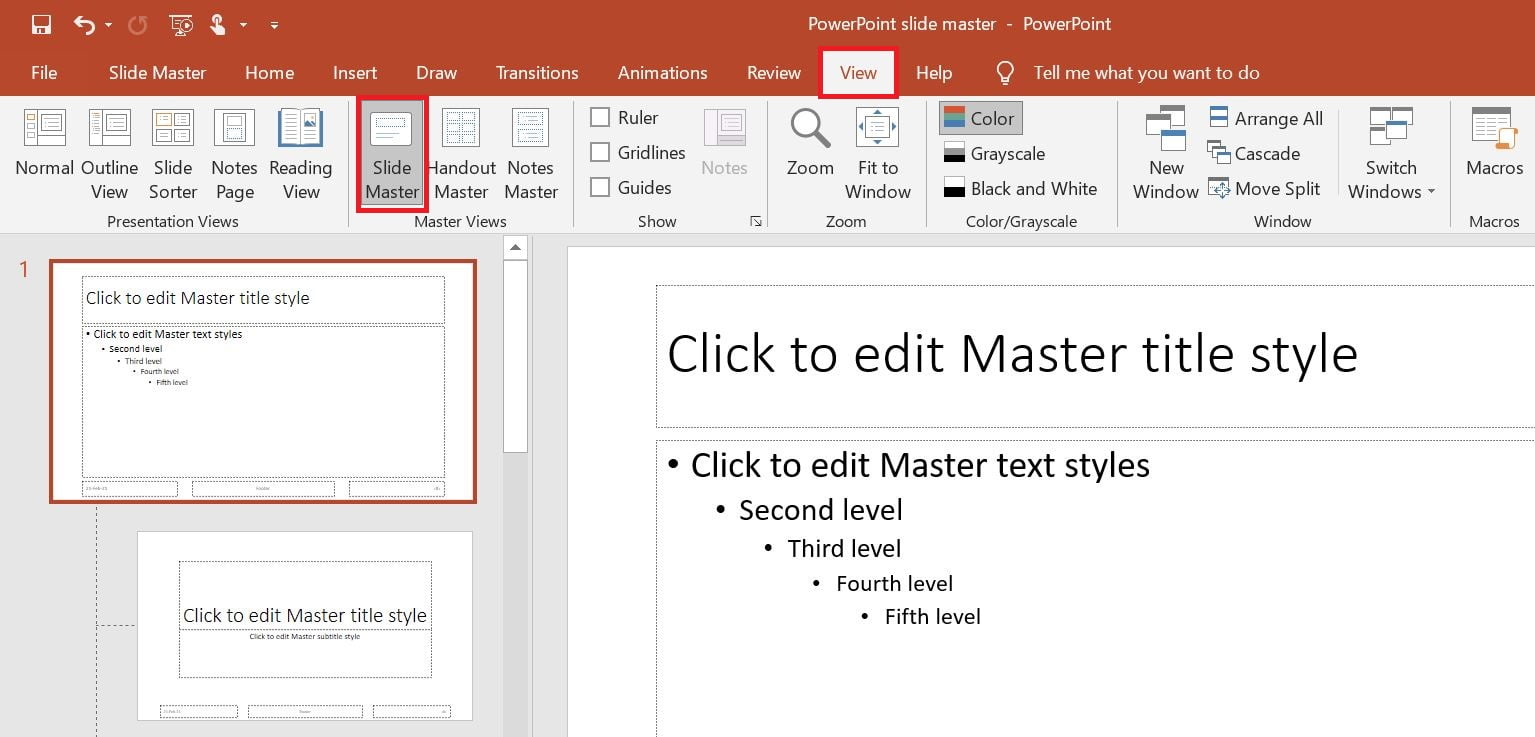Open the Transitions tab
This screenshot has height=737, width=1535.
click(537, 72)
